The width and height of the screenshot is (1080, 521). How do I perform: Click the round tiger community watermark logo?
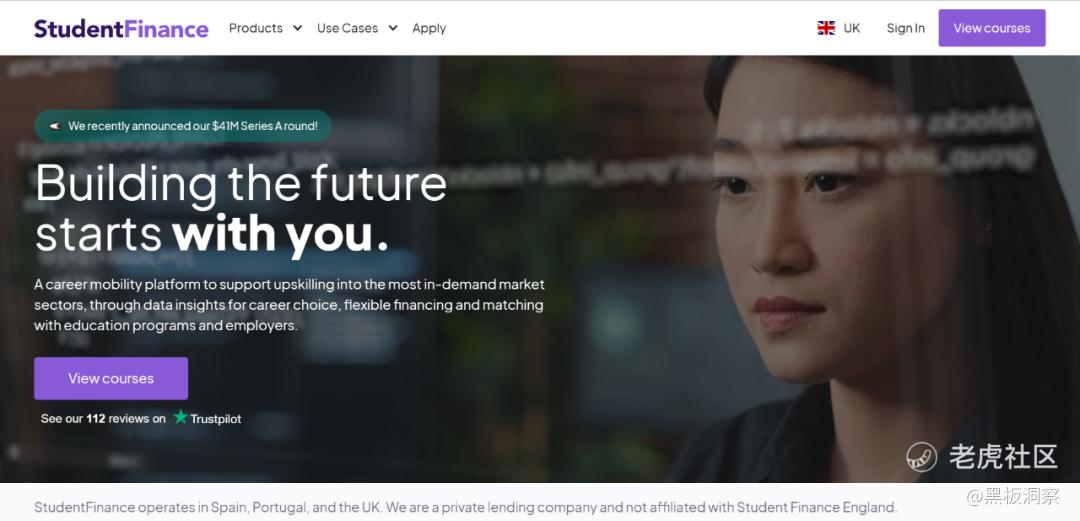pos(922,457)
